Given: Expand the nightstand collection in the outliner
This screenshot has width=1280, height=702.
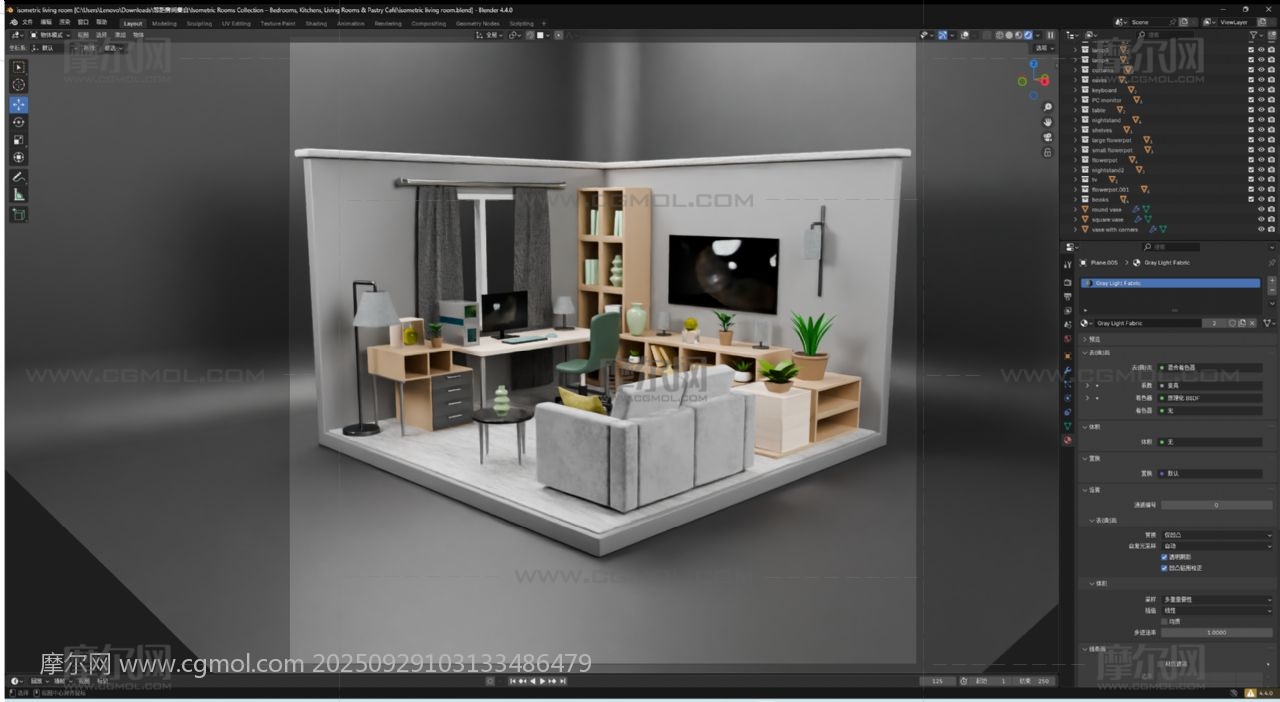Looking at the screenshot, I should coord(1076,120).
